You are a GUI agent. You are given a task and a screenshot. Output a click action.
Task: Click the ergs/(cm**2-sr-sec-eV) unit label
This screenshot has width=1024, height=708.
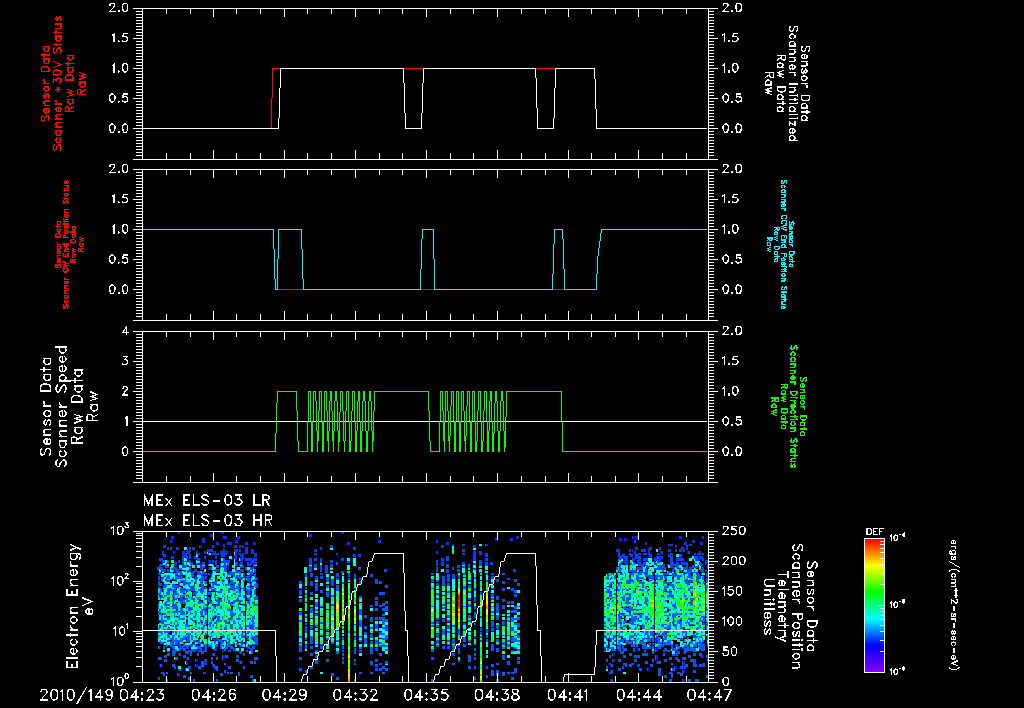coord(953,604)
